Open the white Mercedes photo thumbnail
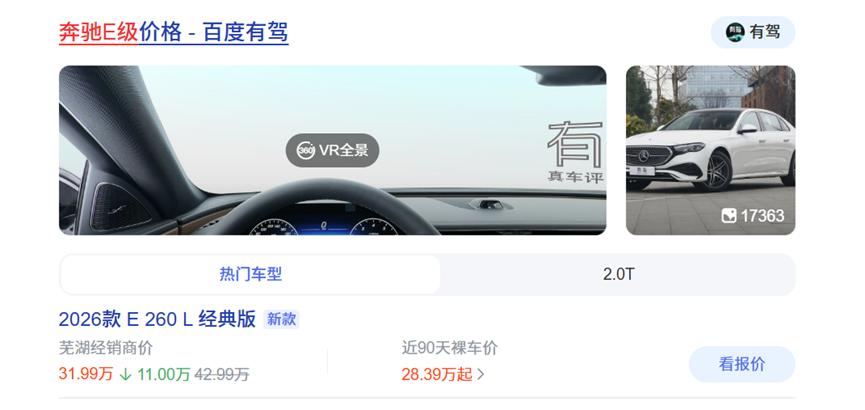 [x=711, y=150]
